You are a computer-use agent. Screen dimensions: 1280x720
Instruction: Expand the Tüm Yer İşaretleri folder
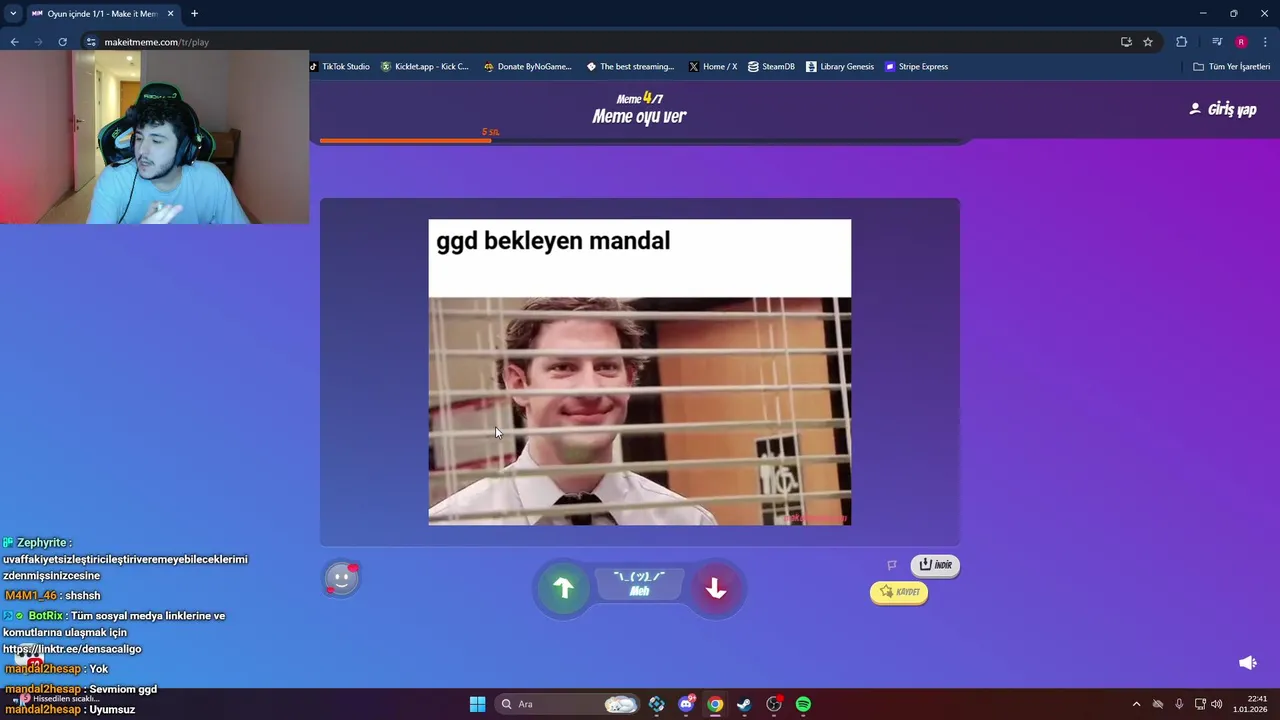1231,67
